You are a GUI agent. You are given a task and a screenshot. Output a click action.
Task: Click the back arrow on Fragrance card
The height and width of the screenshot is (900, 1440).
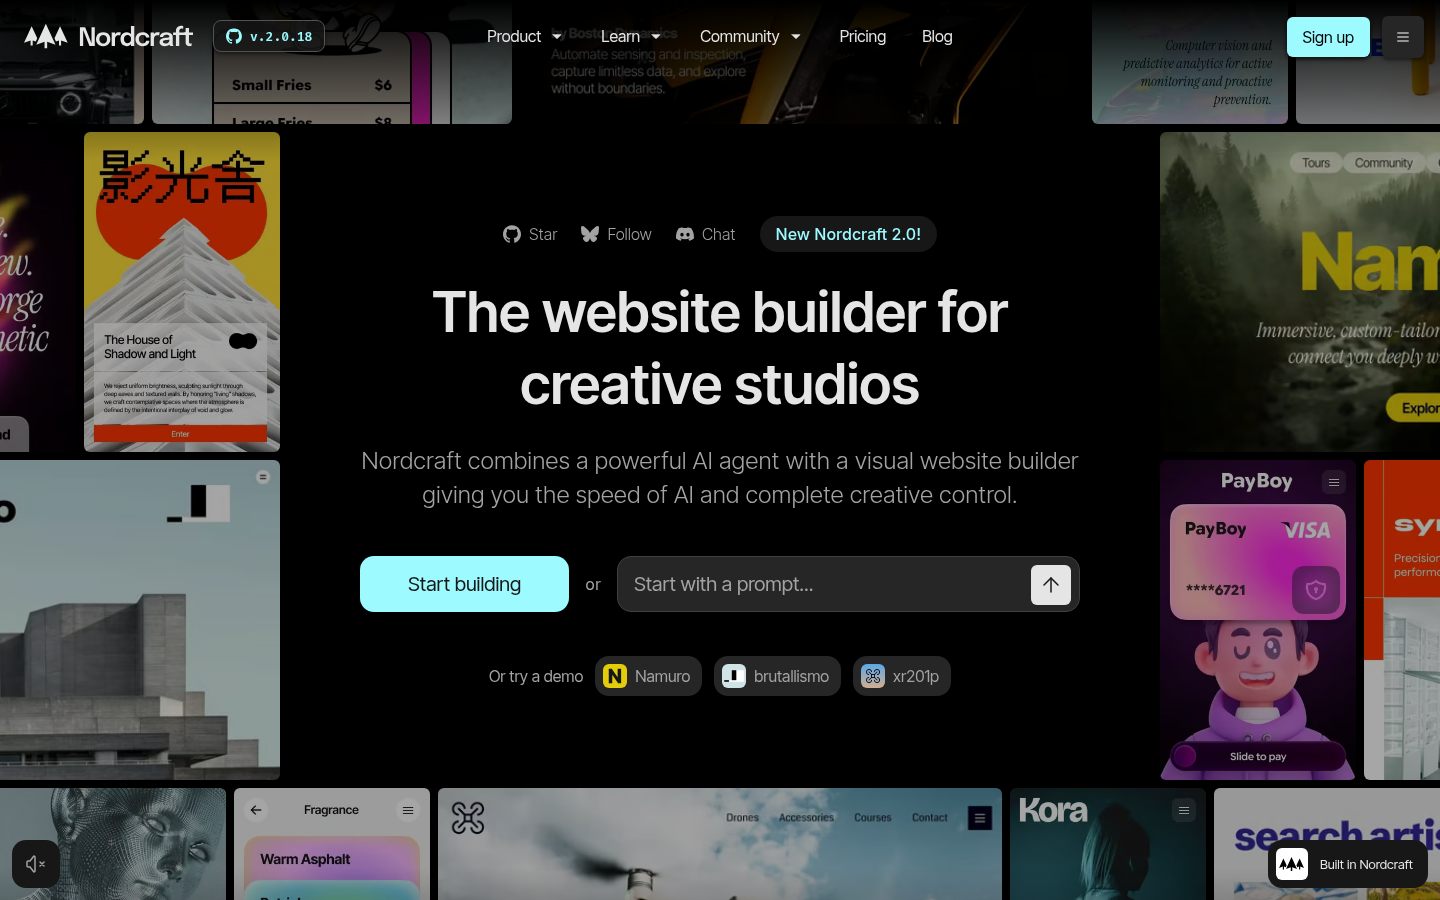coord(256,810)
